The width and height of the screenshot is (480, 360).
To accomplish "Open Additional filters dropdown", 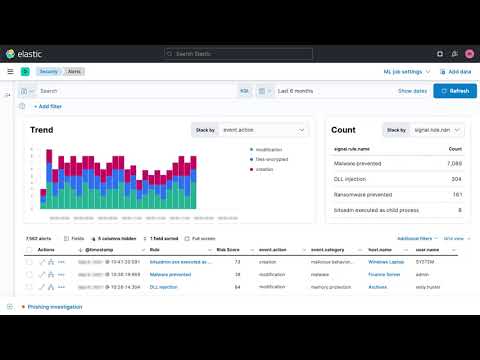I will (417, 238).
